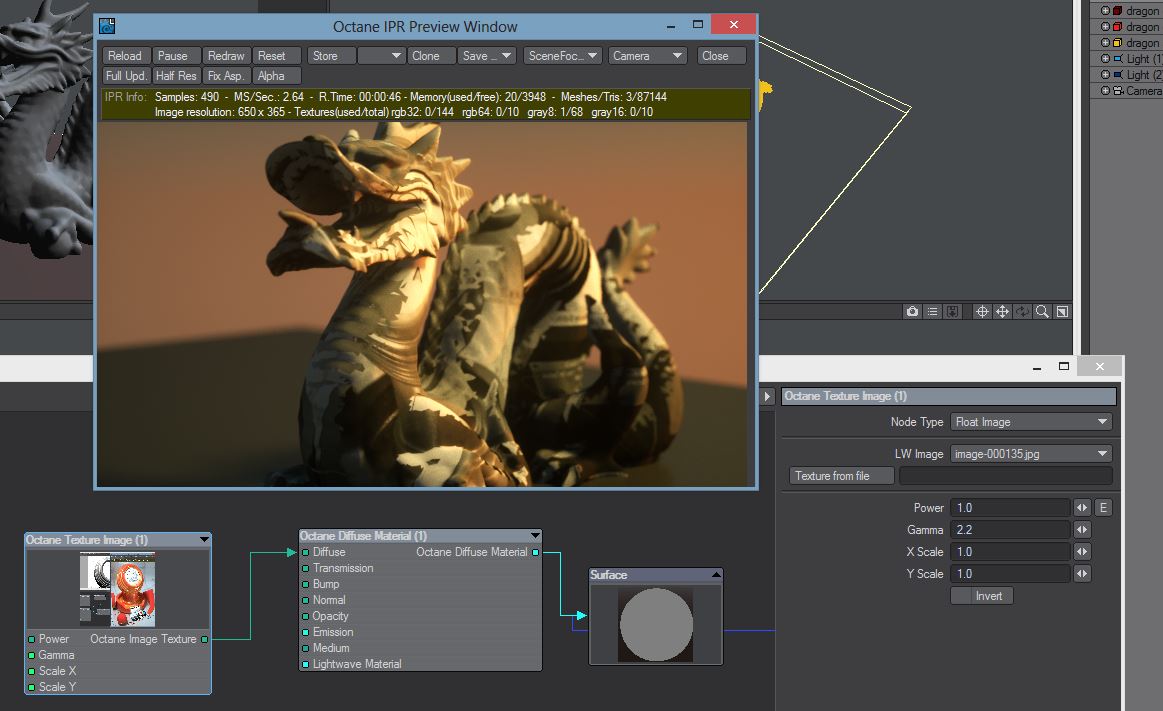Screen dimensions: 1163x711
Task: Click the Redraw button
Action: [x=225, y=56]
